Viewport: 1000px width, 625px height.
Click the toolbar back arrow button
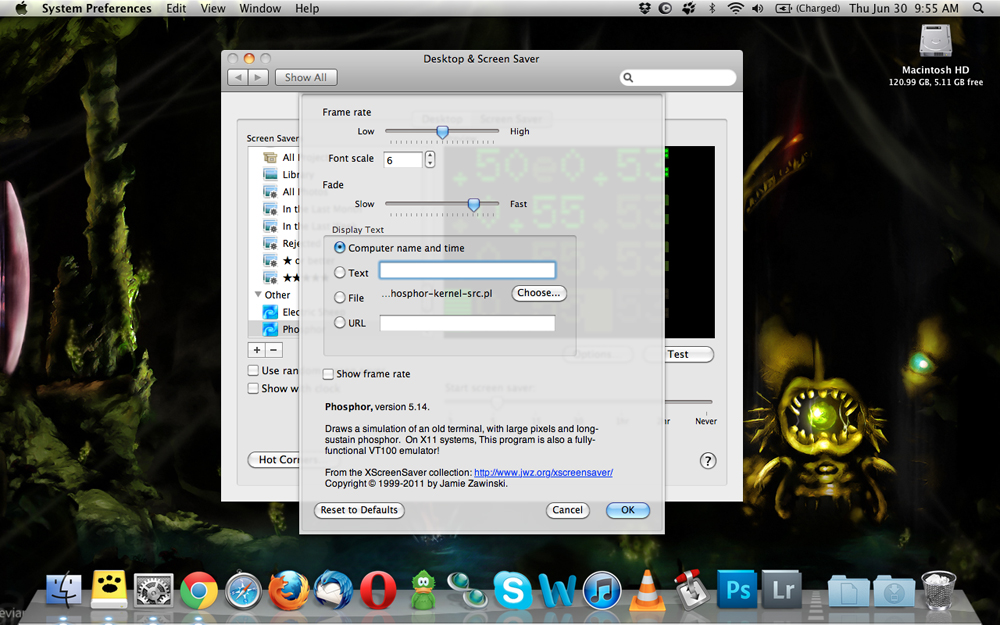238,77
